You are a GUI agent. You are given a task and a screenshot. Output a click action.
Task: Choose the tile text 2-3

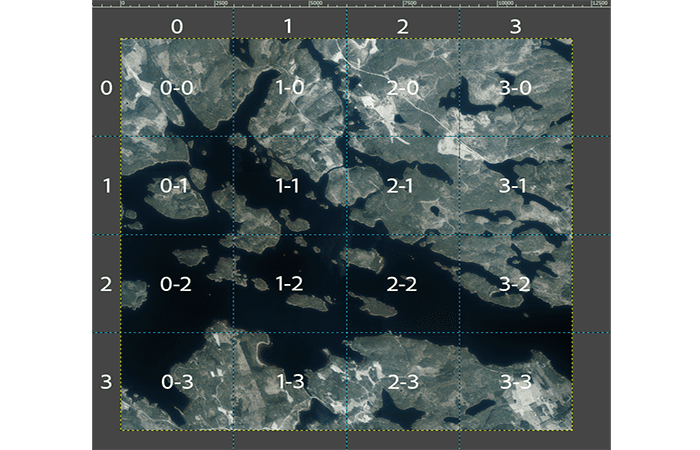(x=403, y=382)
